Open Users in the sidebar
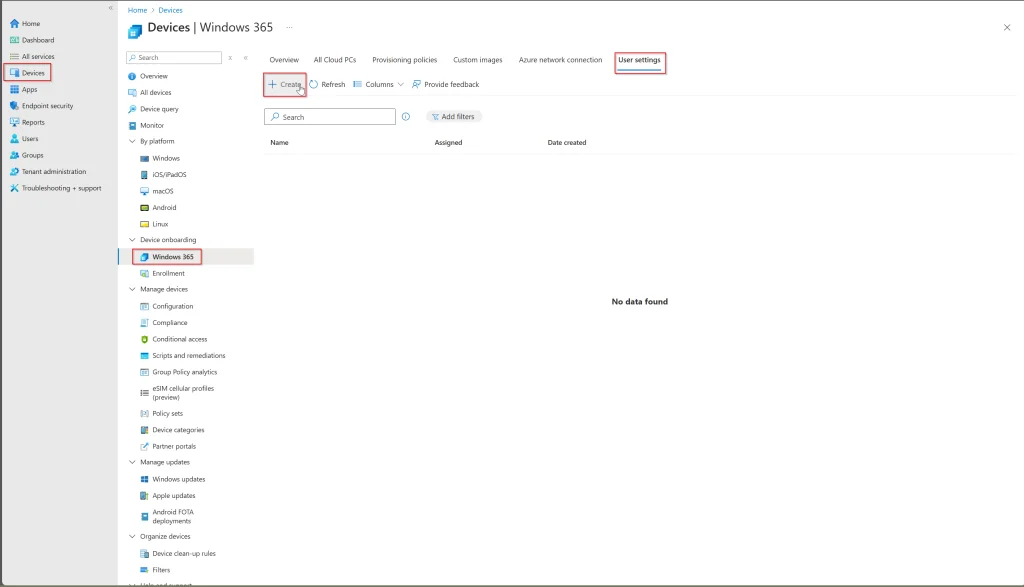The height and width of the screenshot is (587, 1024). [24, 138]
